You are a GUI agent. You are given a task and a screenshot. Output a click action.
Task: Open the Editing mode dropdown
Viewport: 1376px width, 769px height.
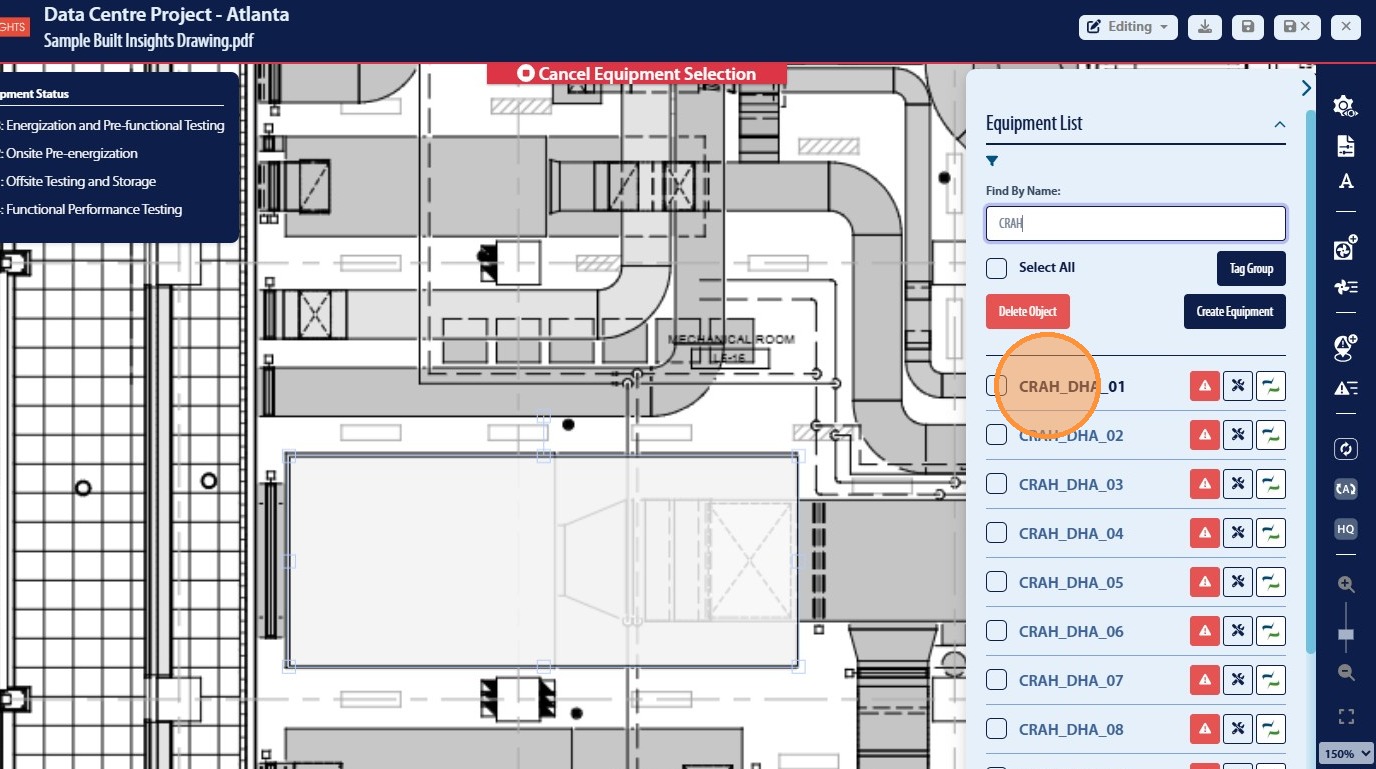[1128, 27]
